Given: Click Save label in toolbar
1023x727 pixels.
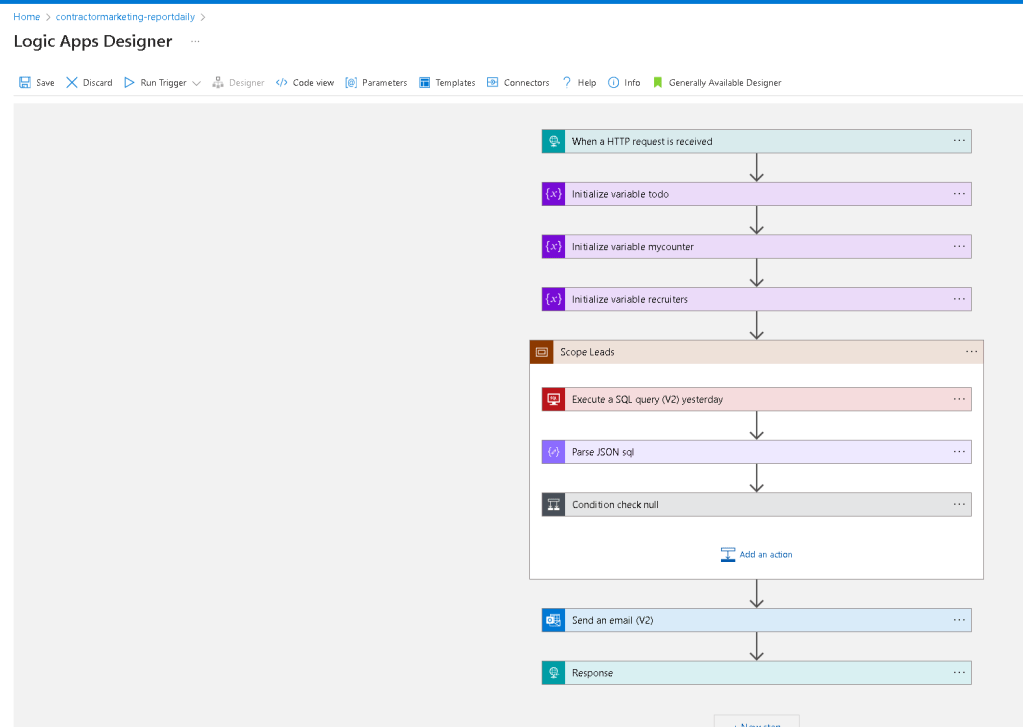Looking at the screenshot, I should (45, 83).
